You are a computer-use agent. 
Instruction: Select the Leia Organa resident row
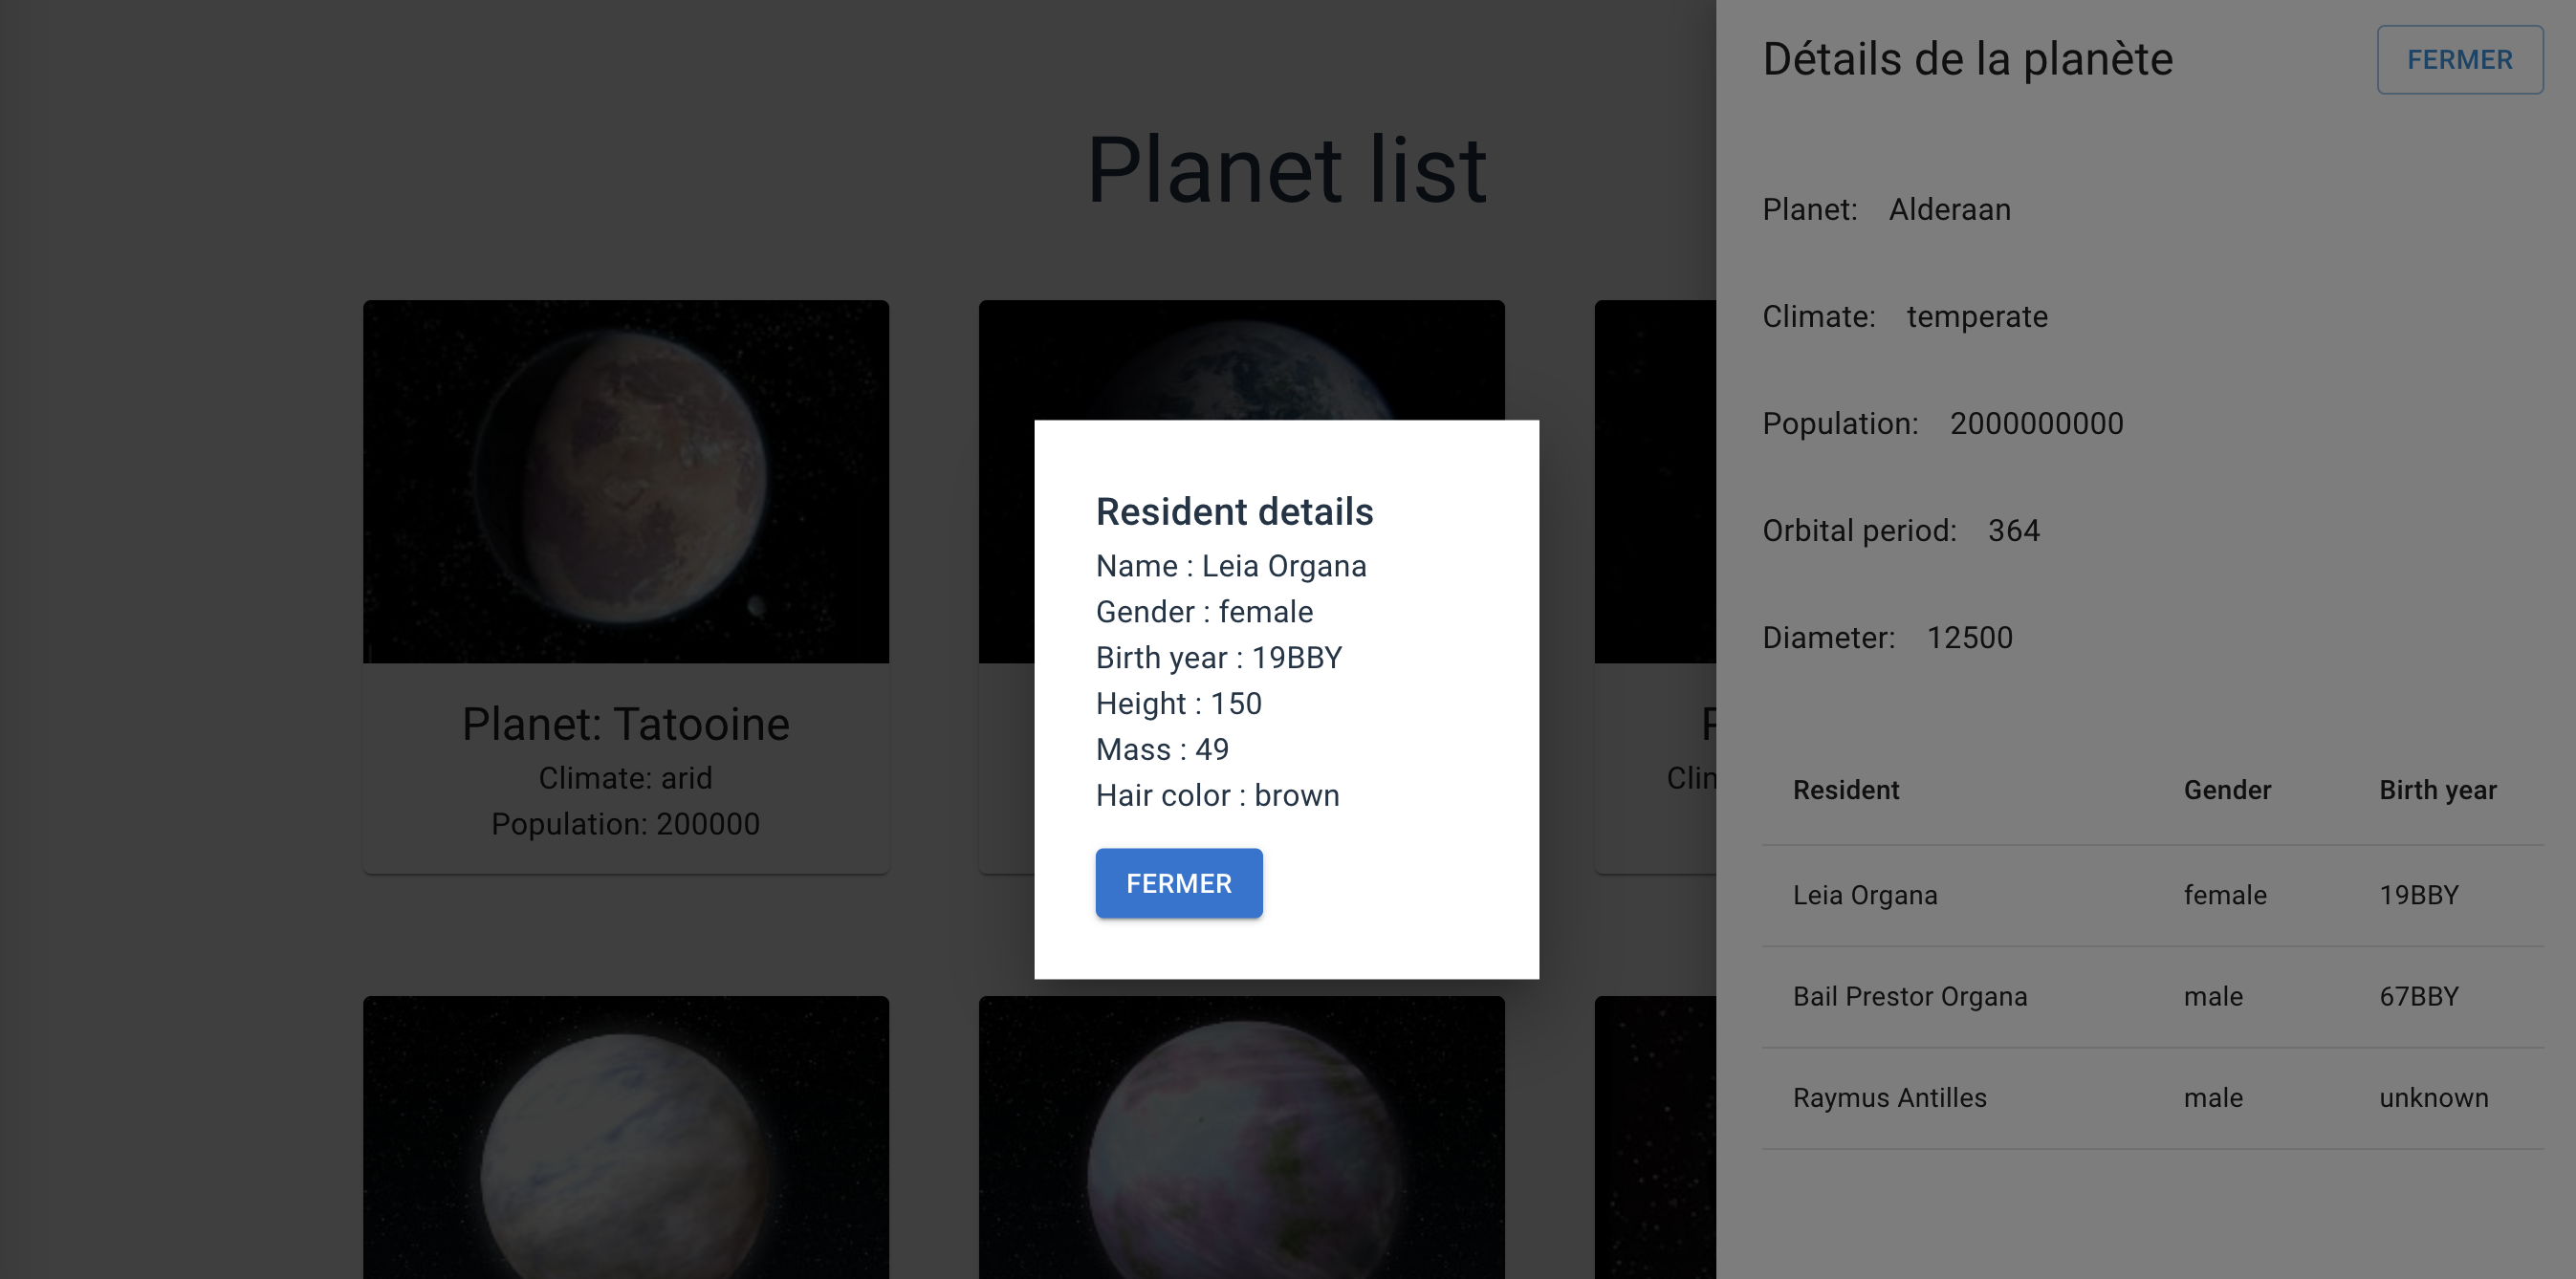click(x=2152, y=895)
